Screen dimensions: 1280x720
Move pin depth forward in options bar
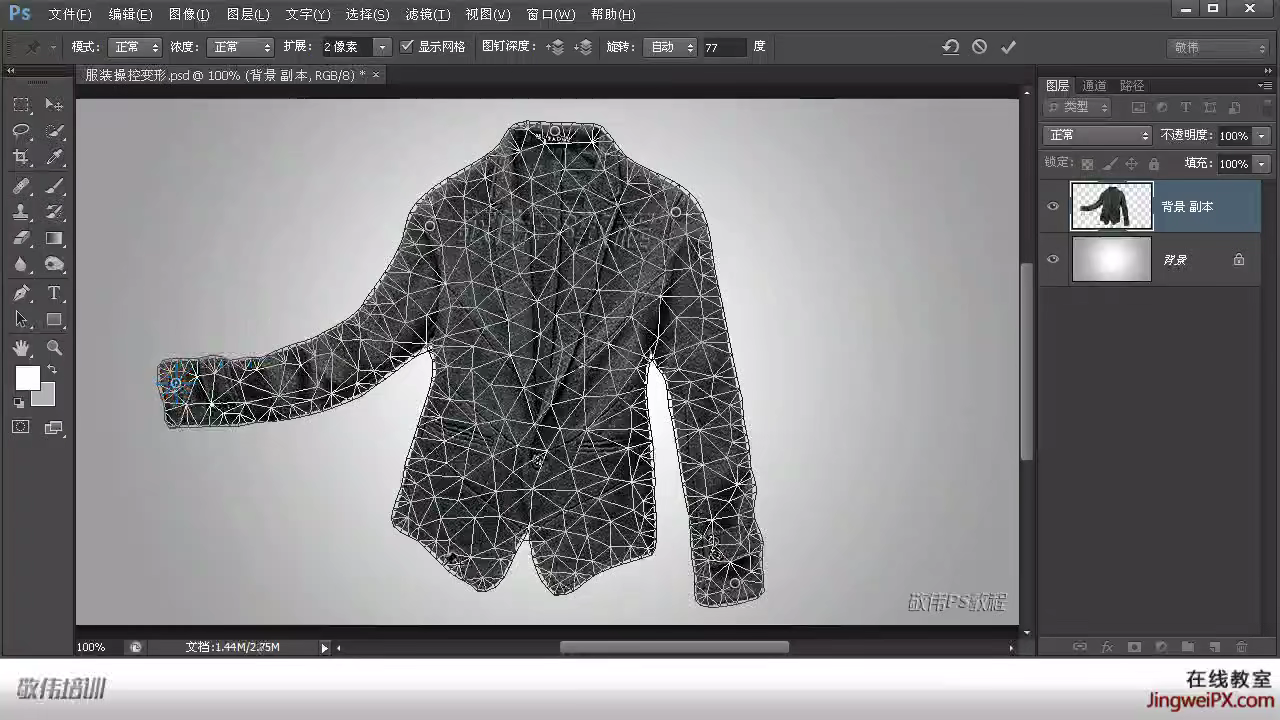coord(555,47)
